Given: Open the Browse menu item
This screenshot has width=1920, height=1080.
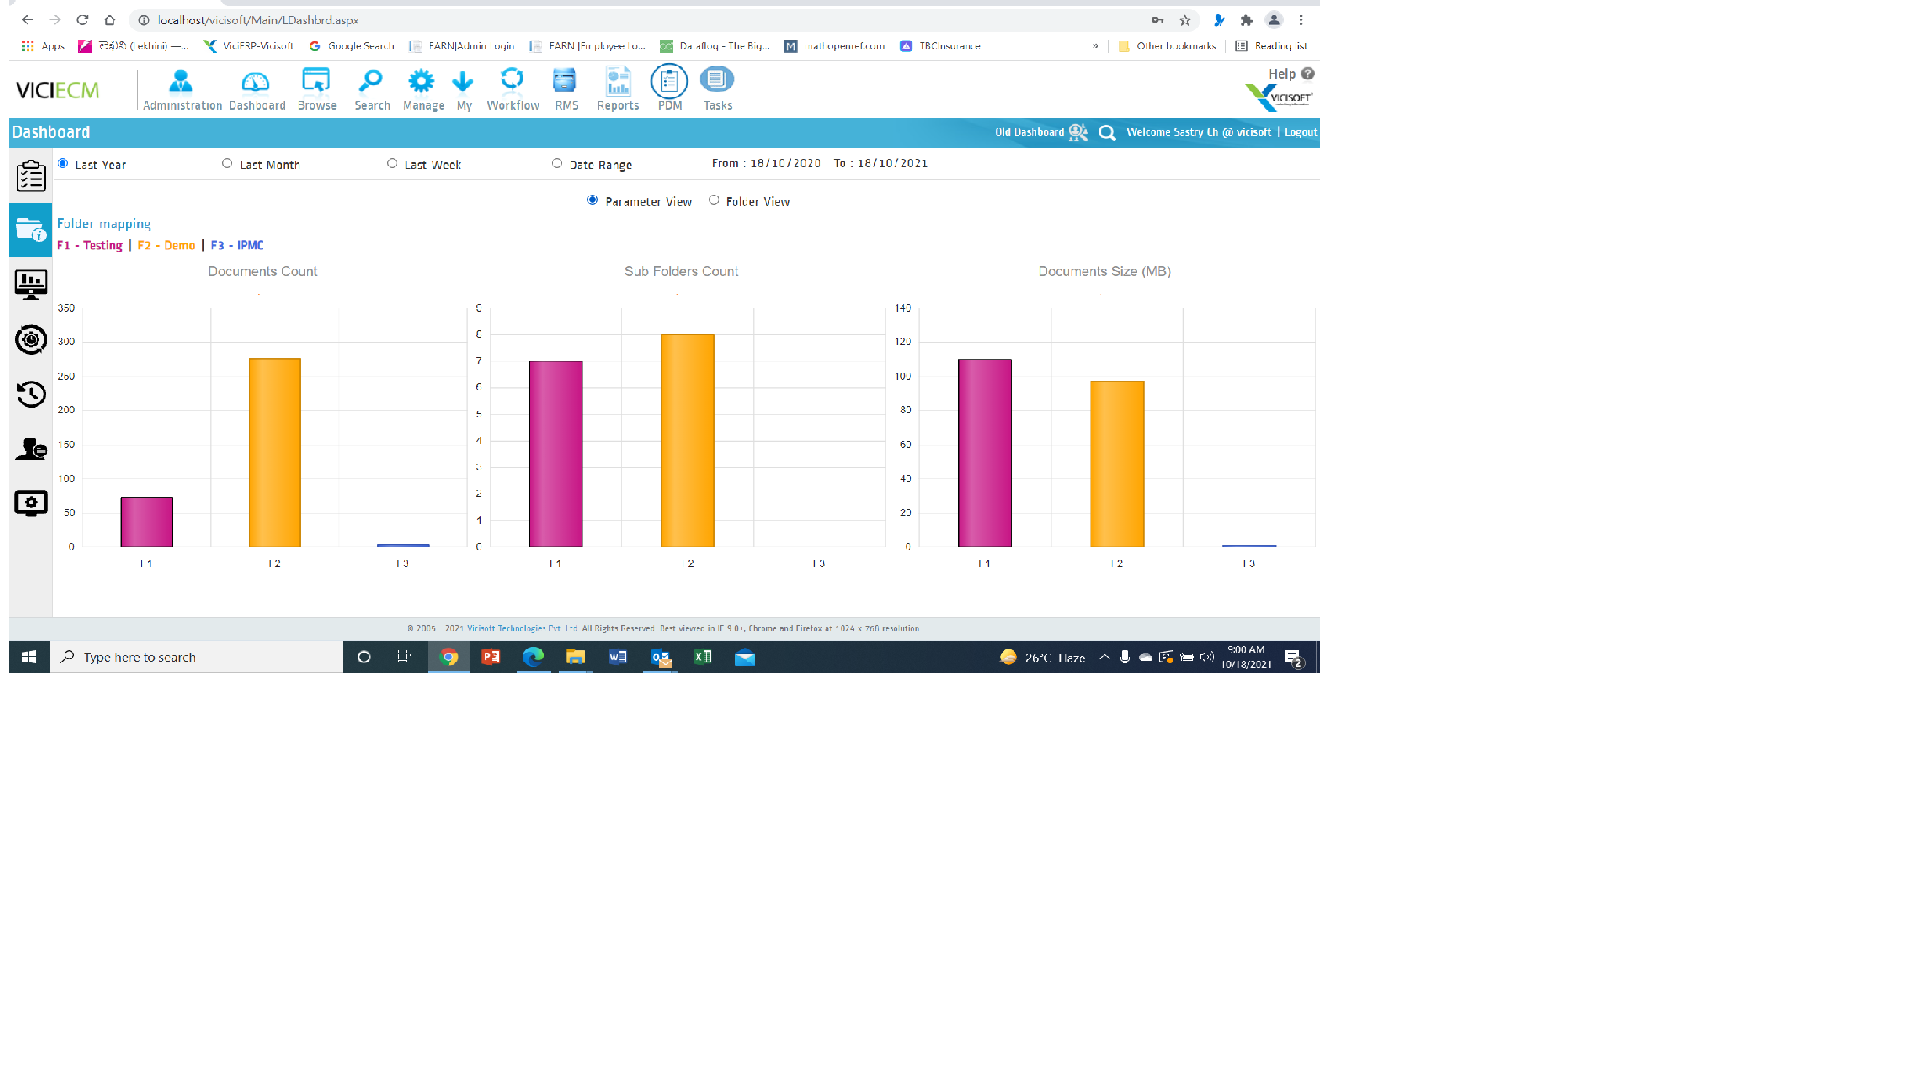Looking at the screenshot, I should pyautogui.click(x=317, y=89).
